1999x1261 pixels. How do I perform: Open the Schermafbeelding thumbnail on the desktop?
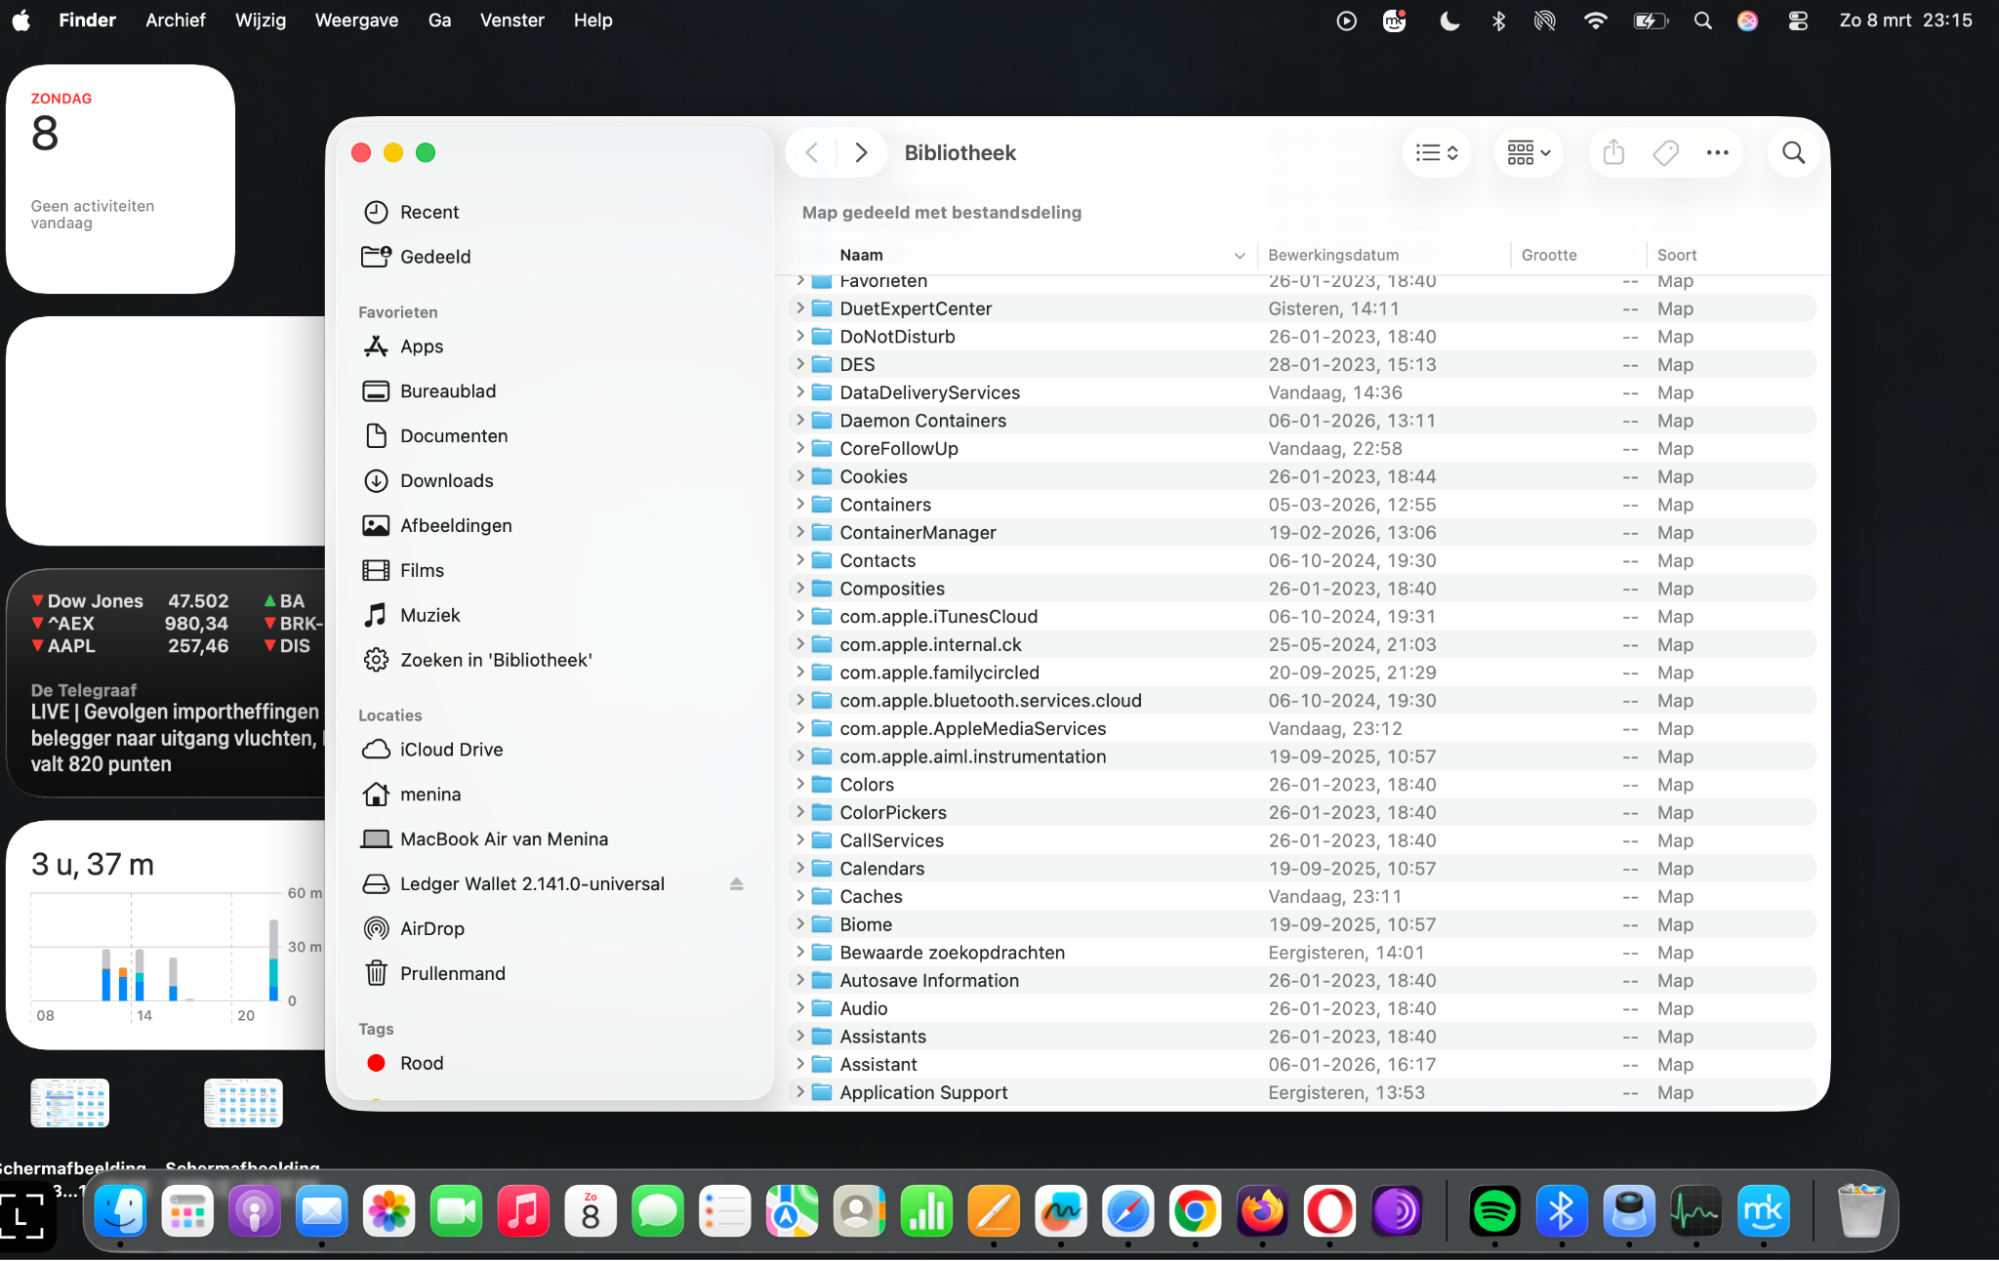tap(69, 1103)
